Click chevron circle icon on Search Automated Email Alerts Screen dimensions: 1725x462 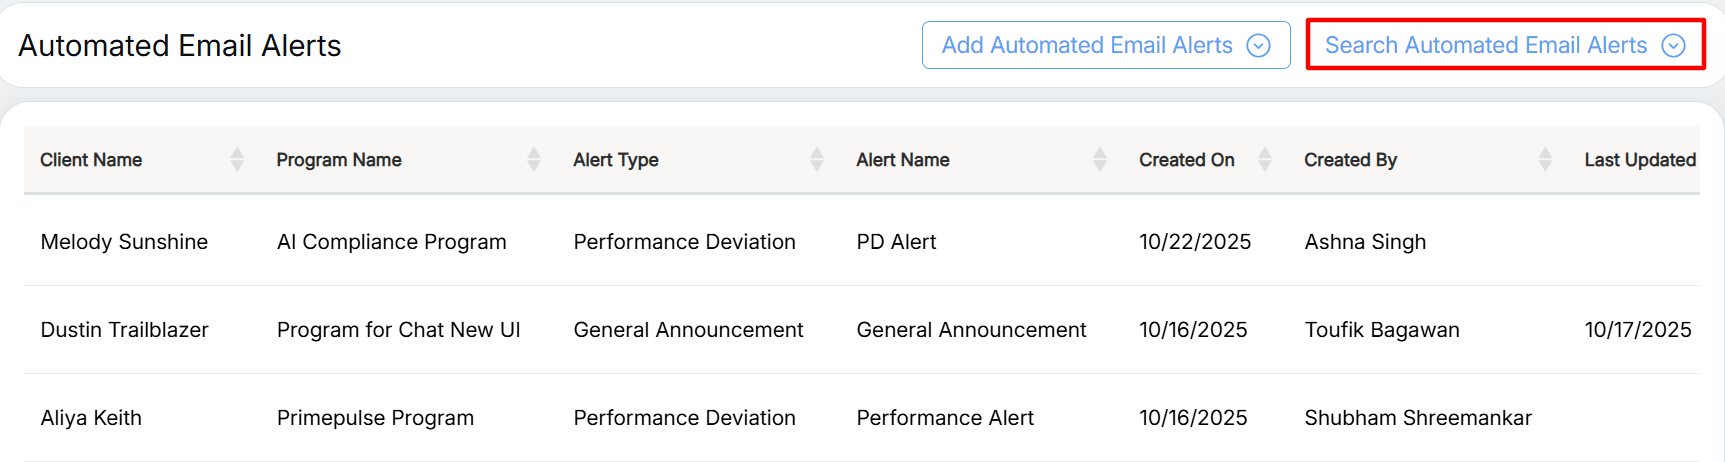coord(1673,46)
